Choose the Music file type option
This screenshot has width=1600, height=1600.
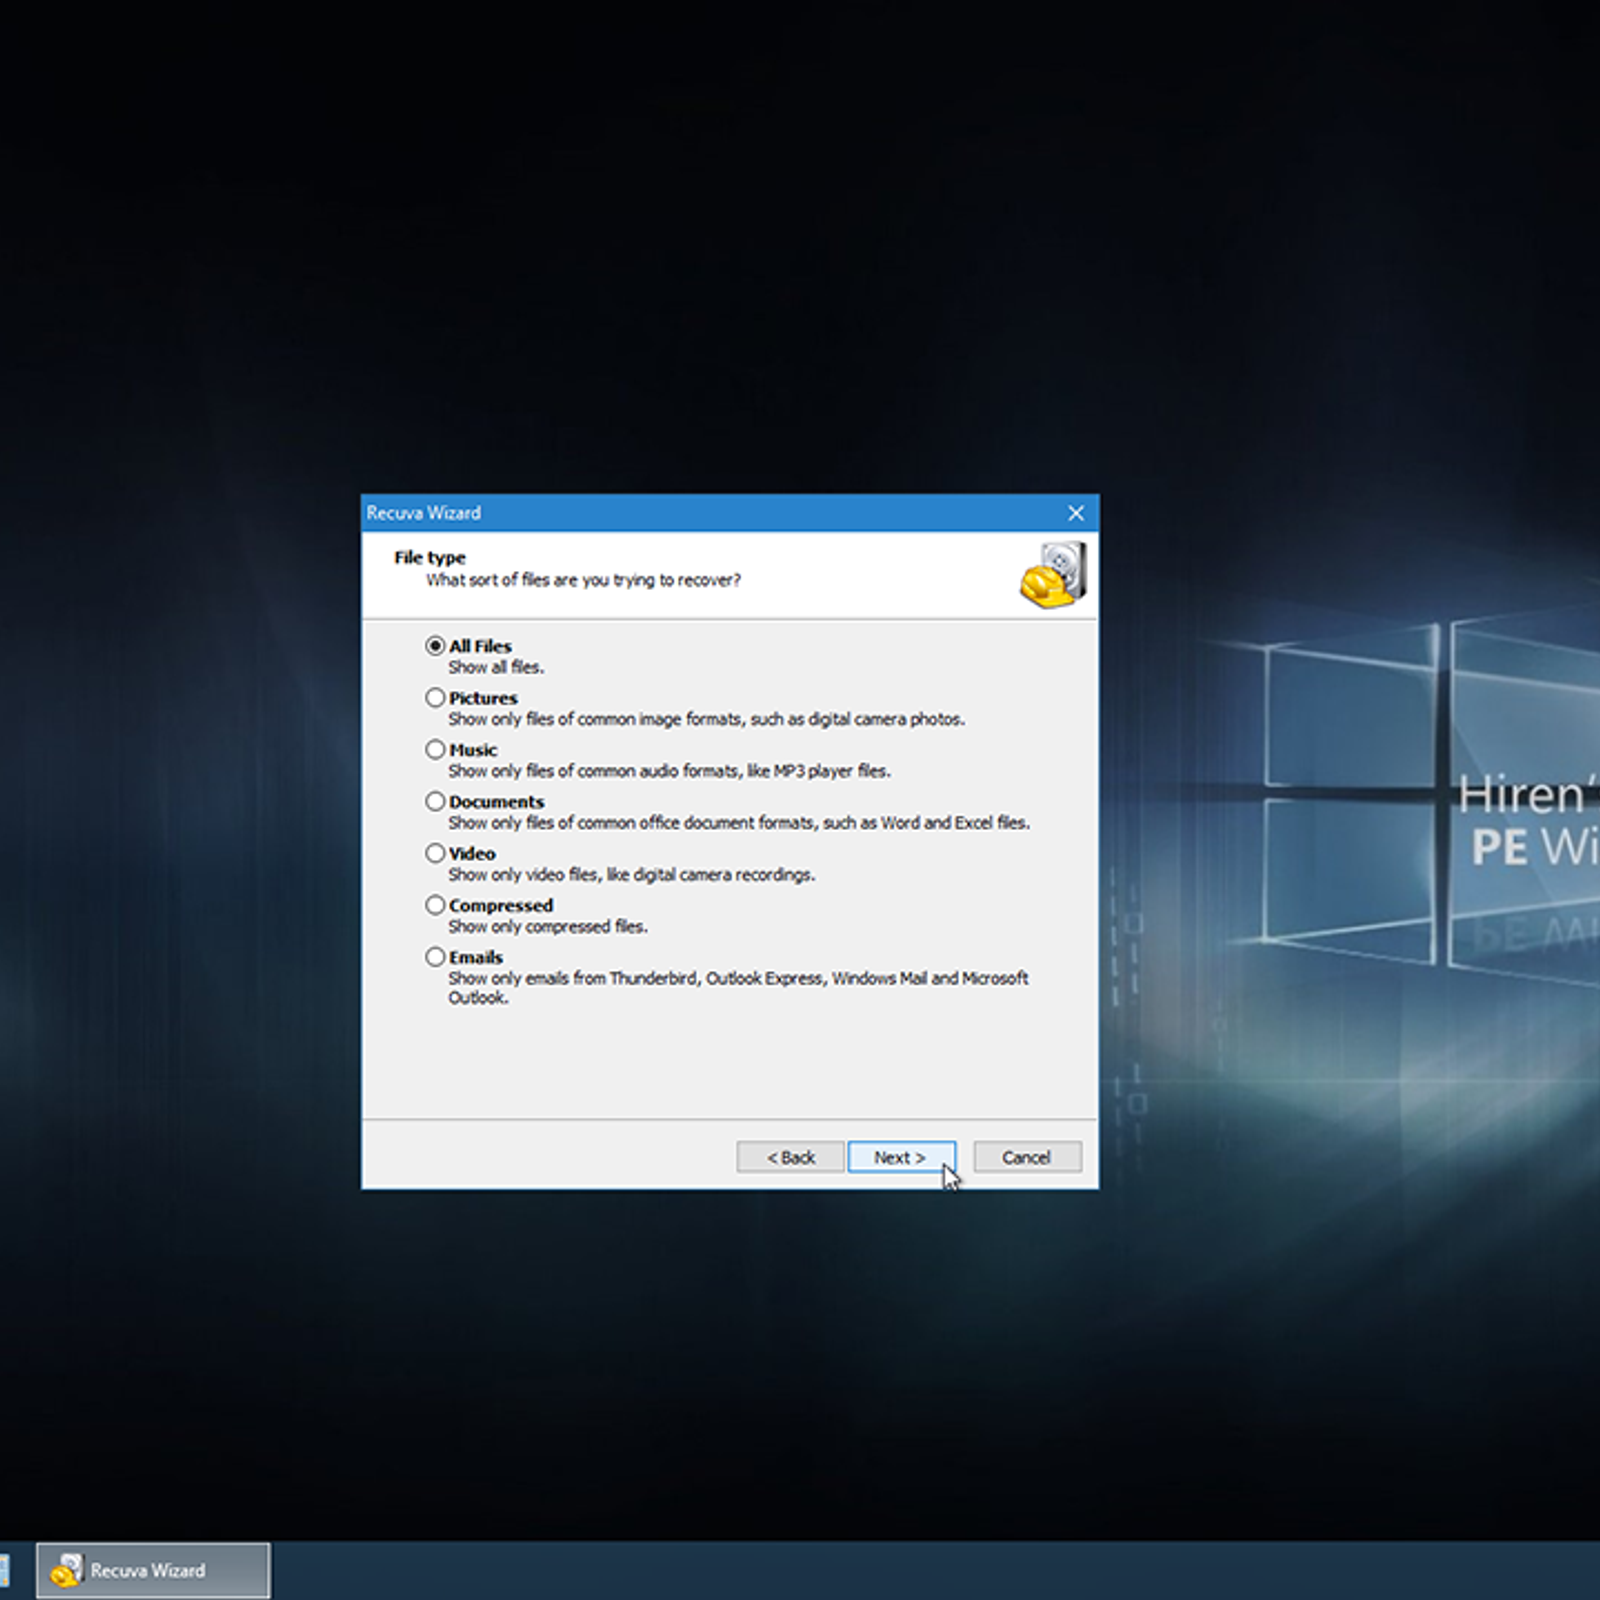click(x=435, y=750)
